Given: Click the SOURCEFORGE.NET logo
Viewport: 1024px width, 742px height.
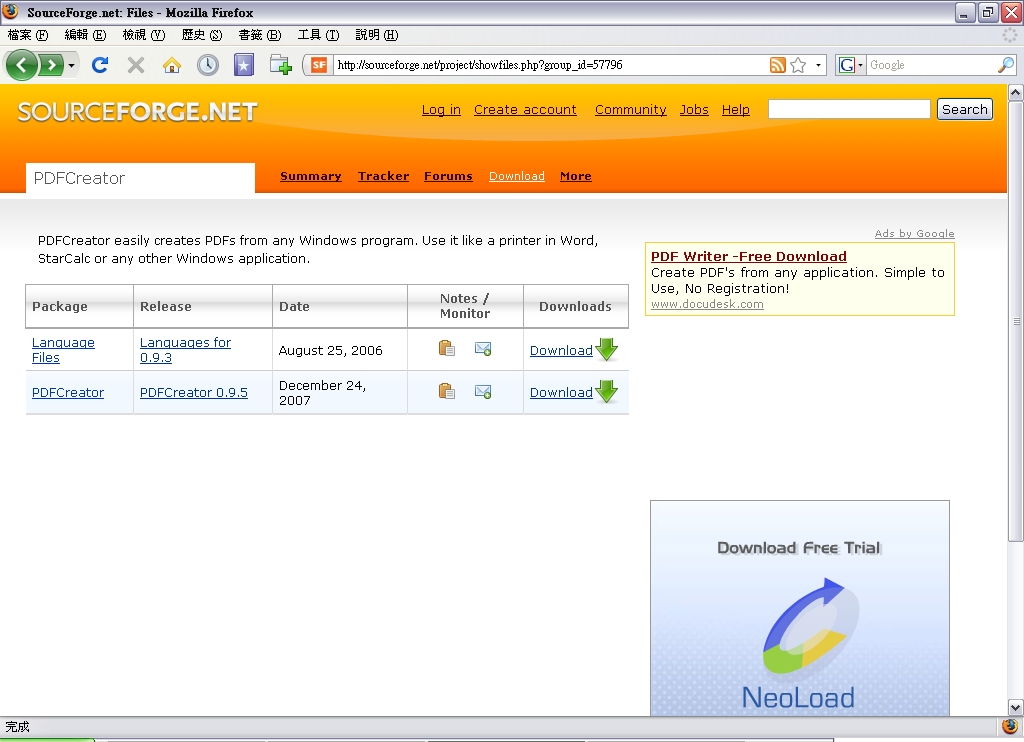Looking at the screenshot, I should [137, 112].
